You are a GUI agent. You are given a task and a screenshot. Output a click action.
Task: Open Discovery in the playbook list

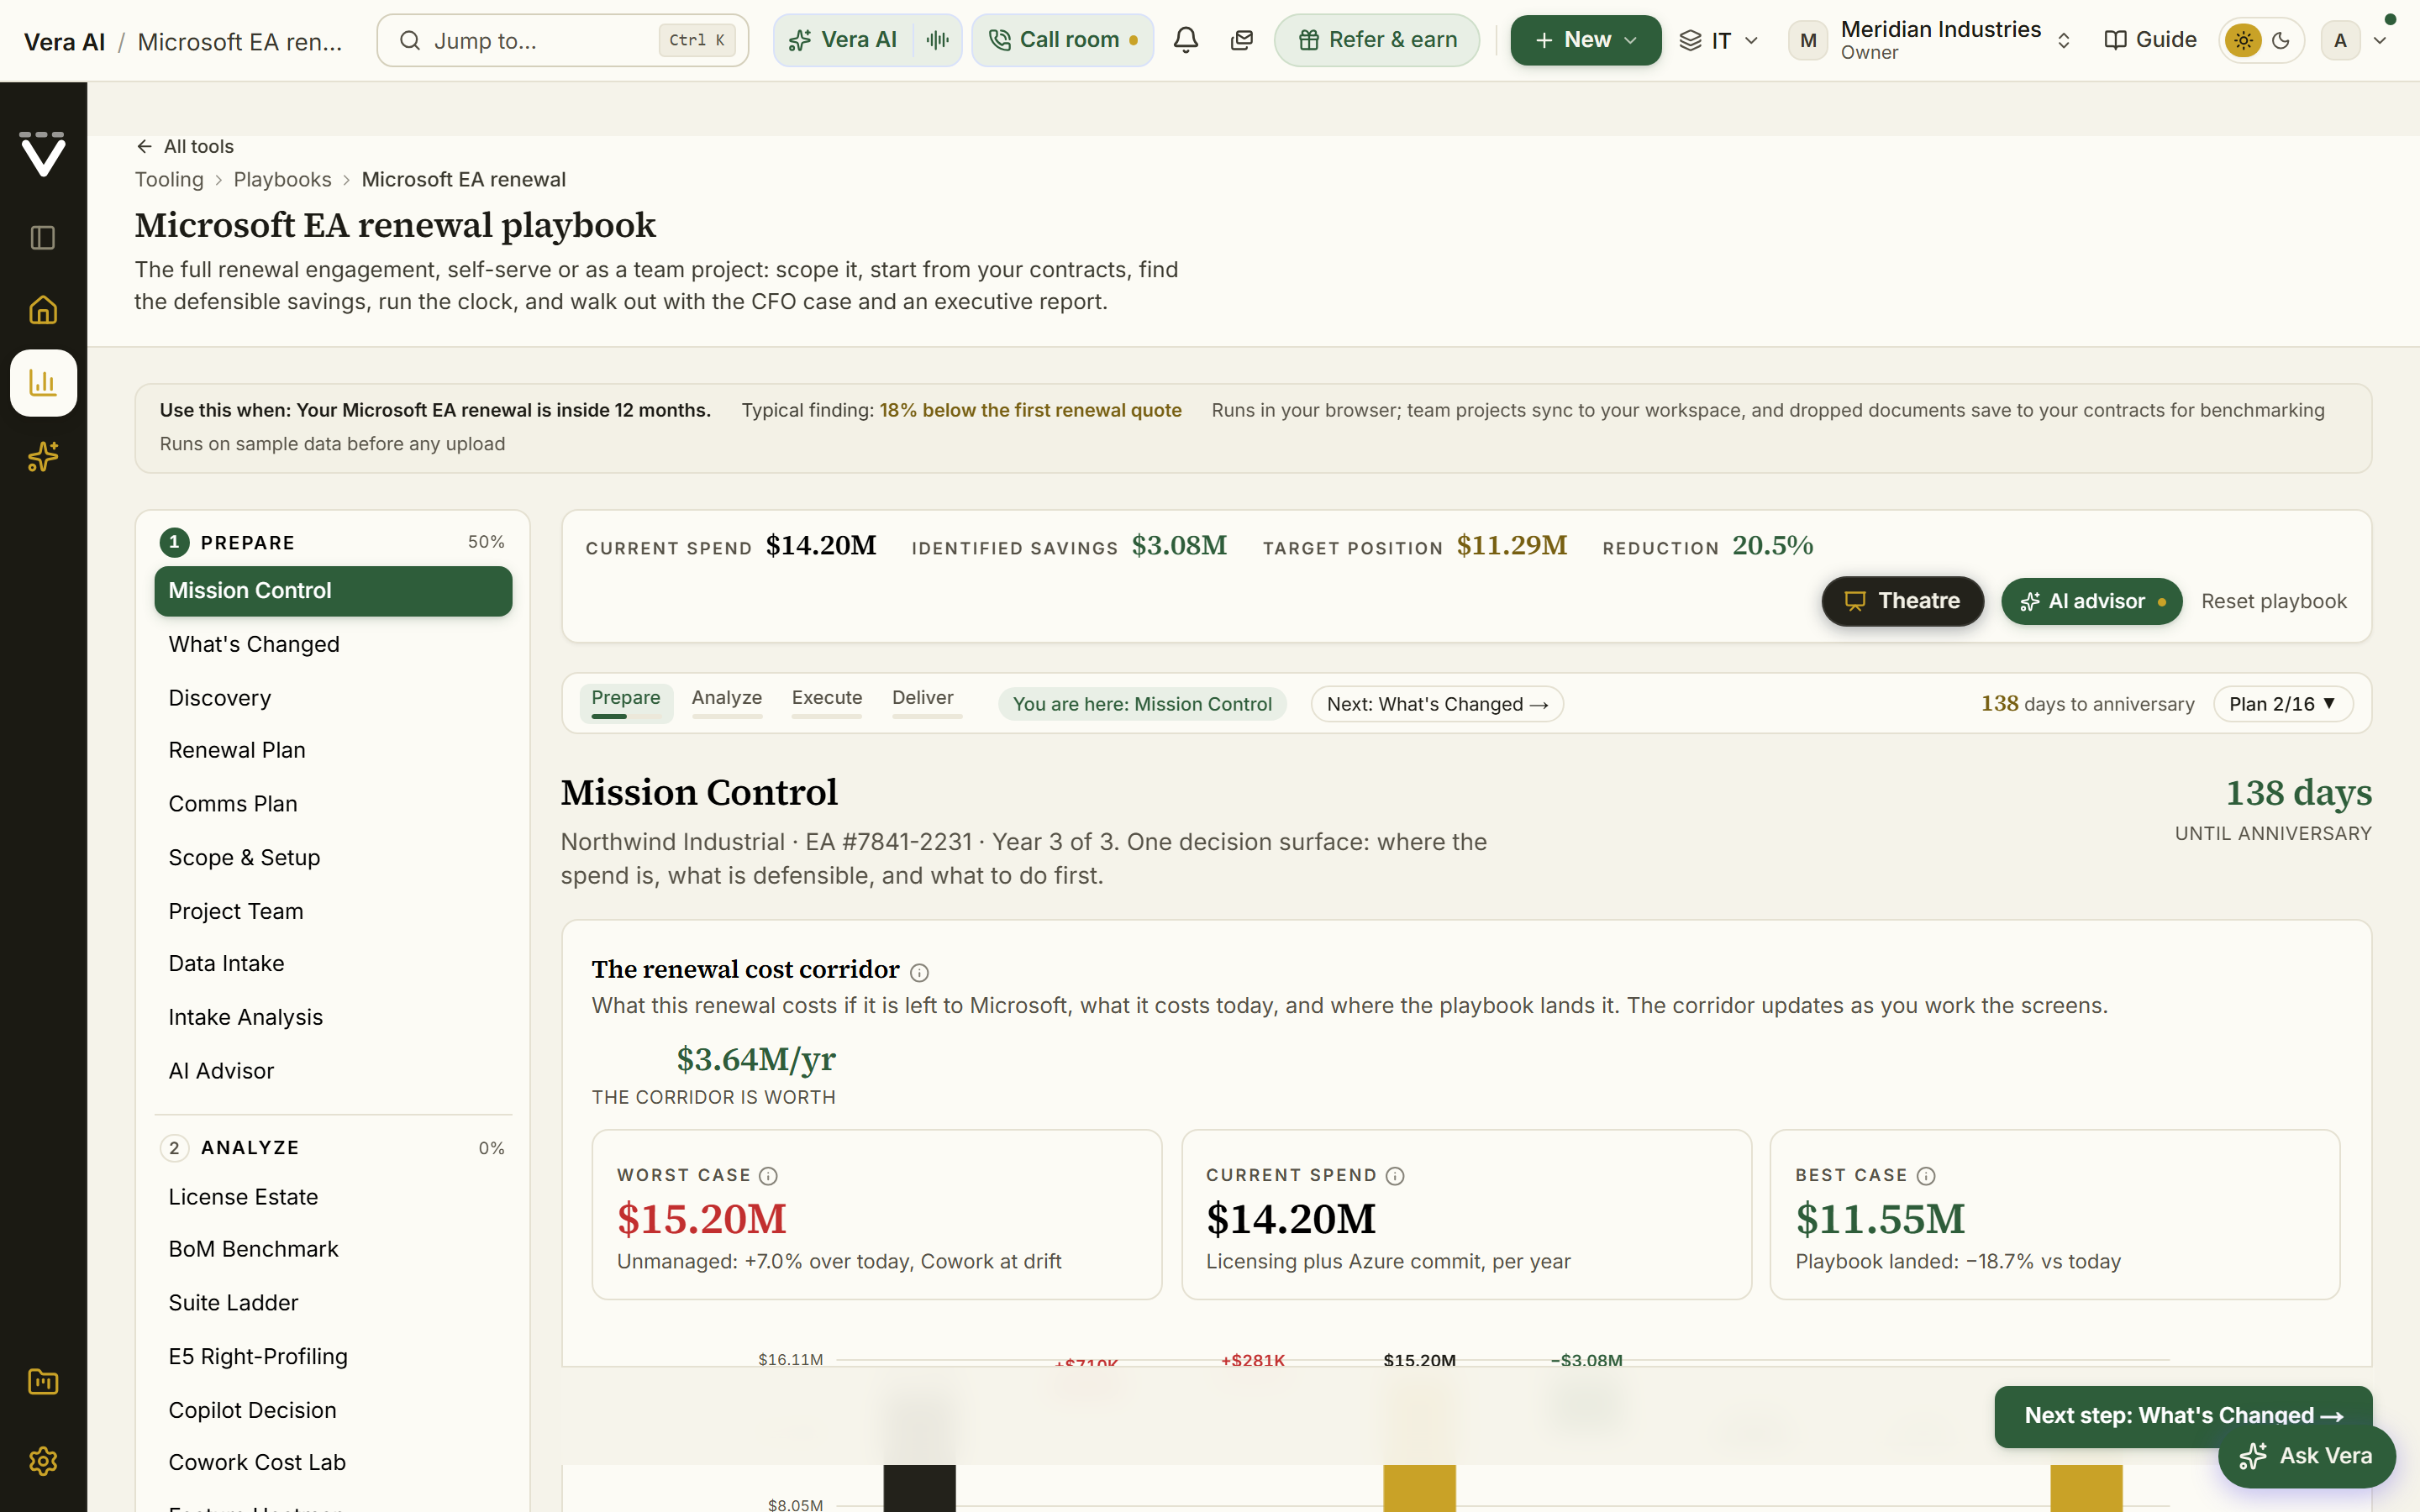(x=333, y=698)
